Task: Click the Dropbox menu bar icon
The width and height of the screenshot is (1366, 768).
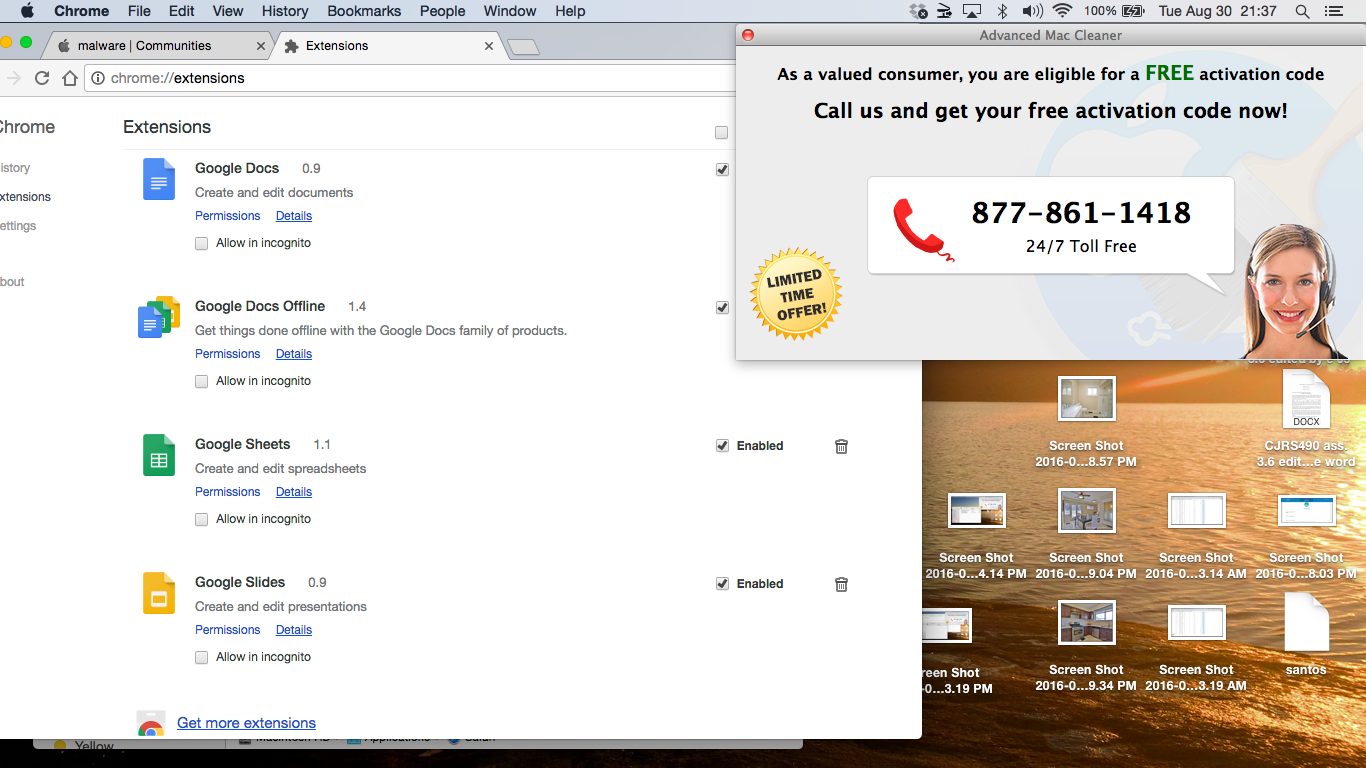Action: tap(918, 11)
